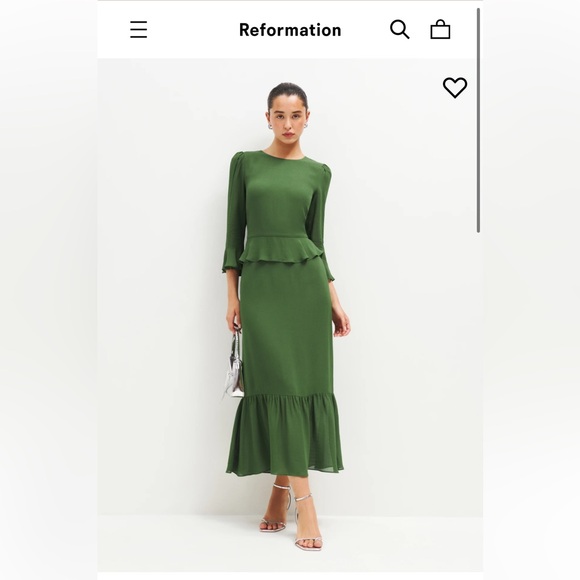Tap the silver handbag in the photo
This screenshot has height=580, width=580.
click(234, 365)
